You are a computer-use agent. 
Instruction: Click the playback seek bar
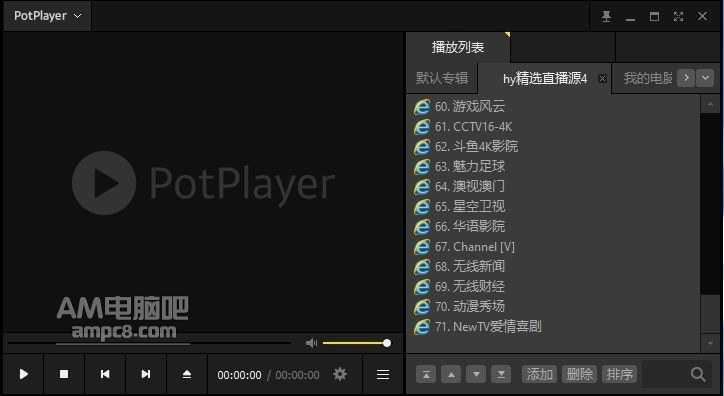(x=149, y=343)
